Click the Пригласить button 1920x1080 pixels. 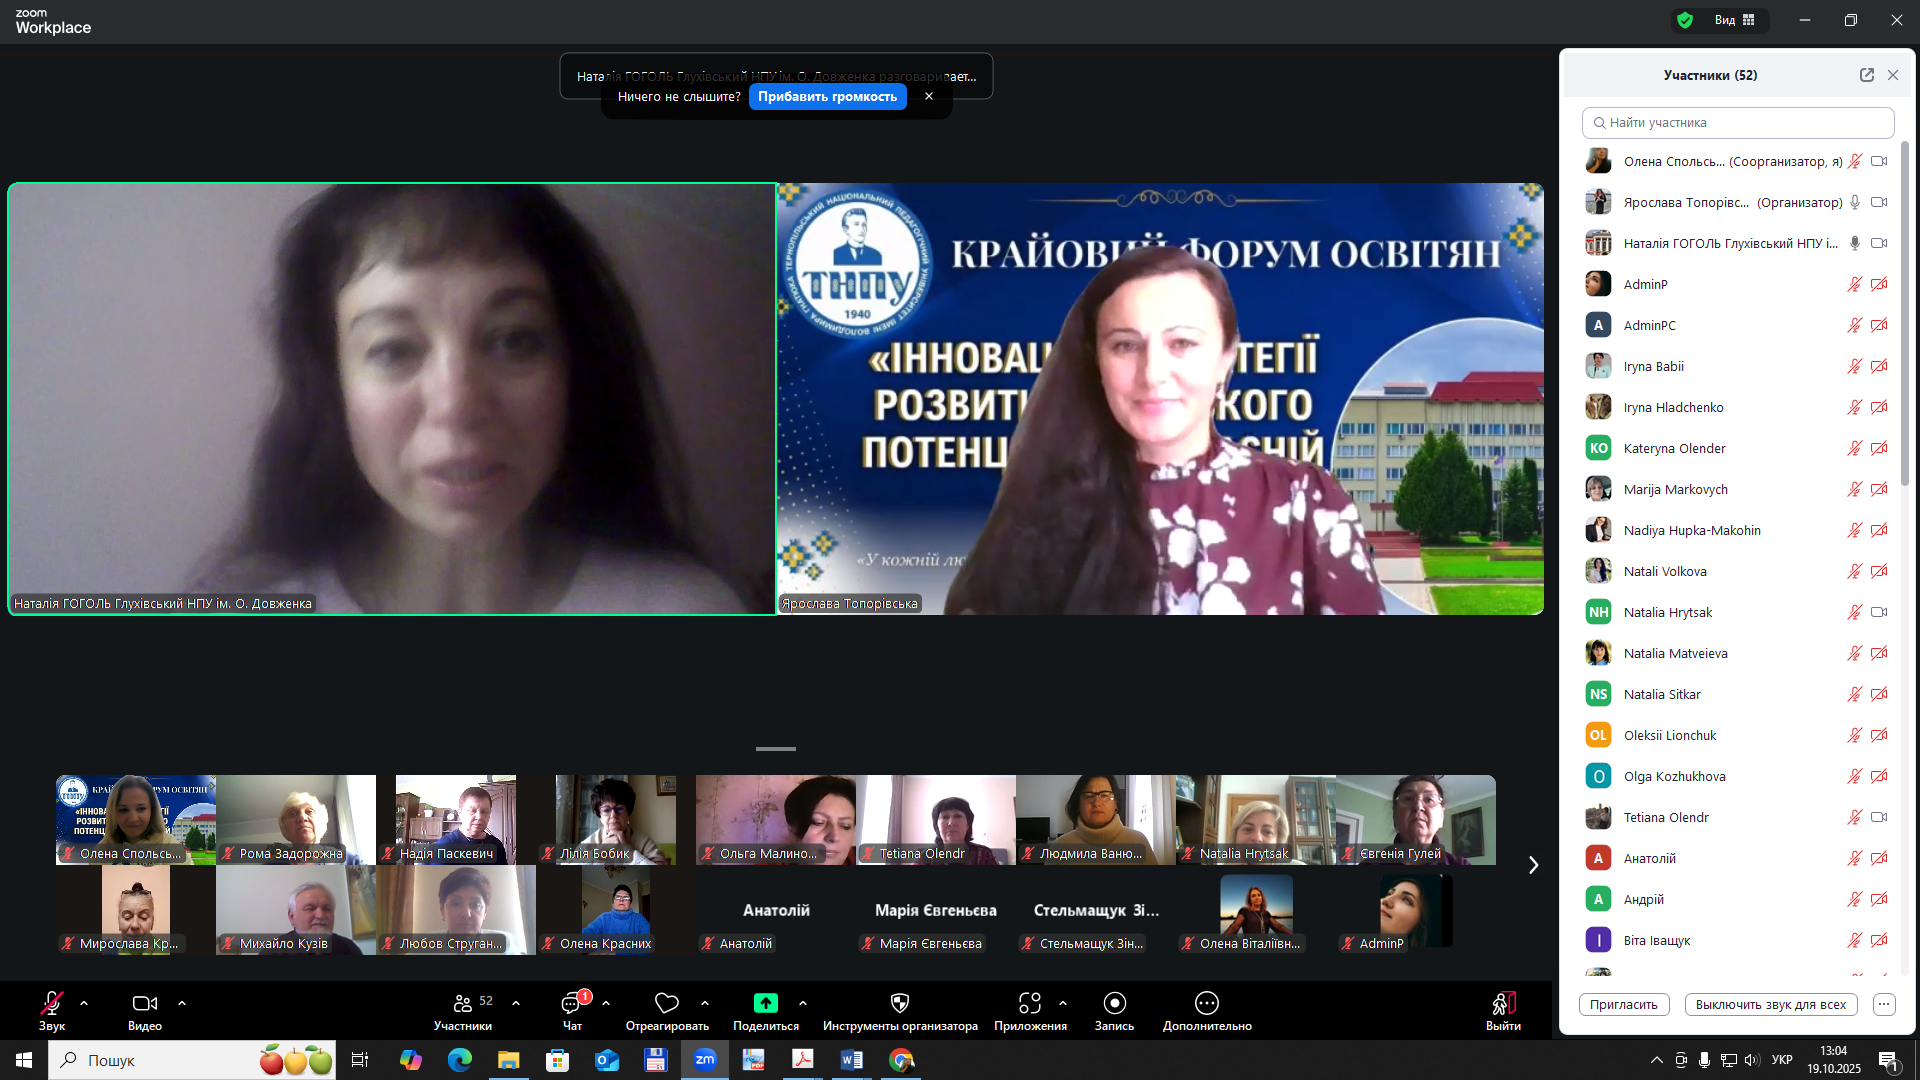[1624, 1004]
